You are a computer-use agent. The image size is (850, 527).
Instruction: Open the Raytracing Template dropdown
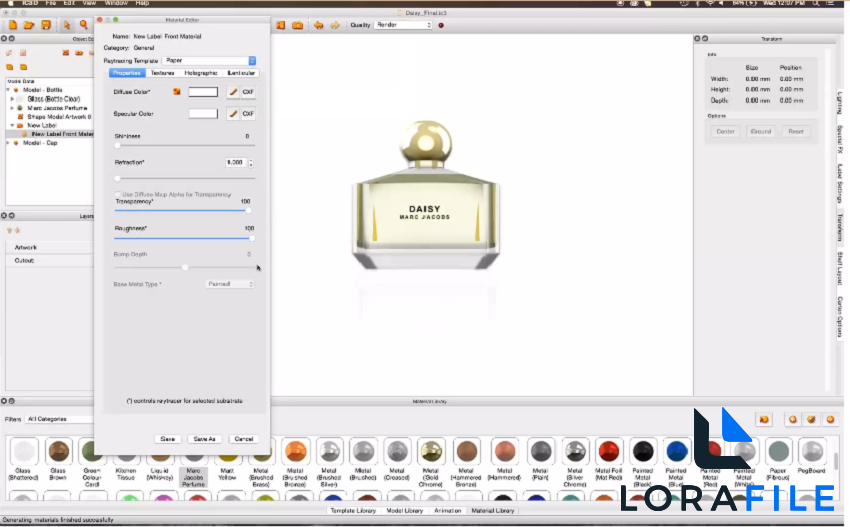209,61
